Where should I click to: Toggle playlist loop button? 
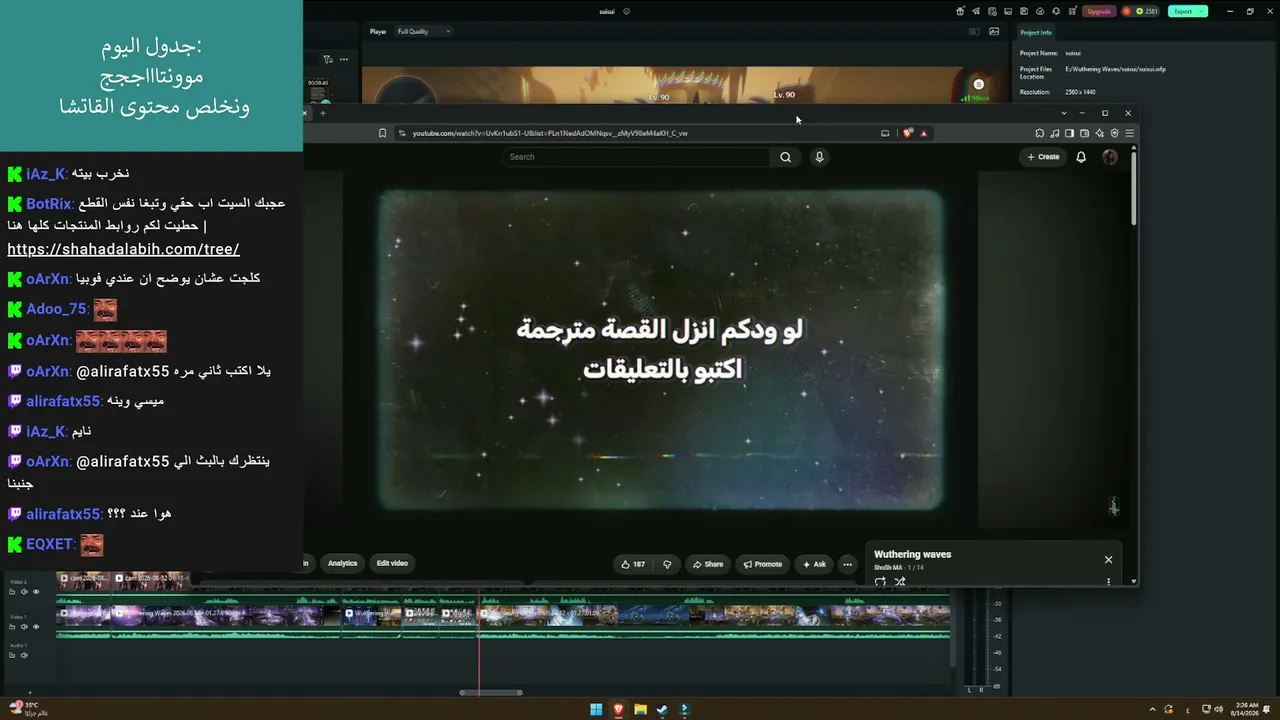880,581
